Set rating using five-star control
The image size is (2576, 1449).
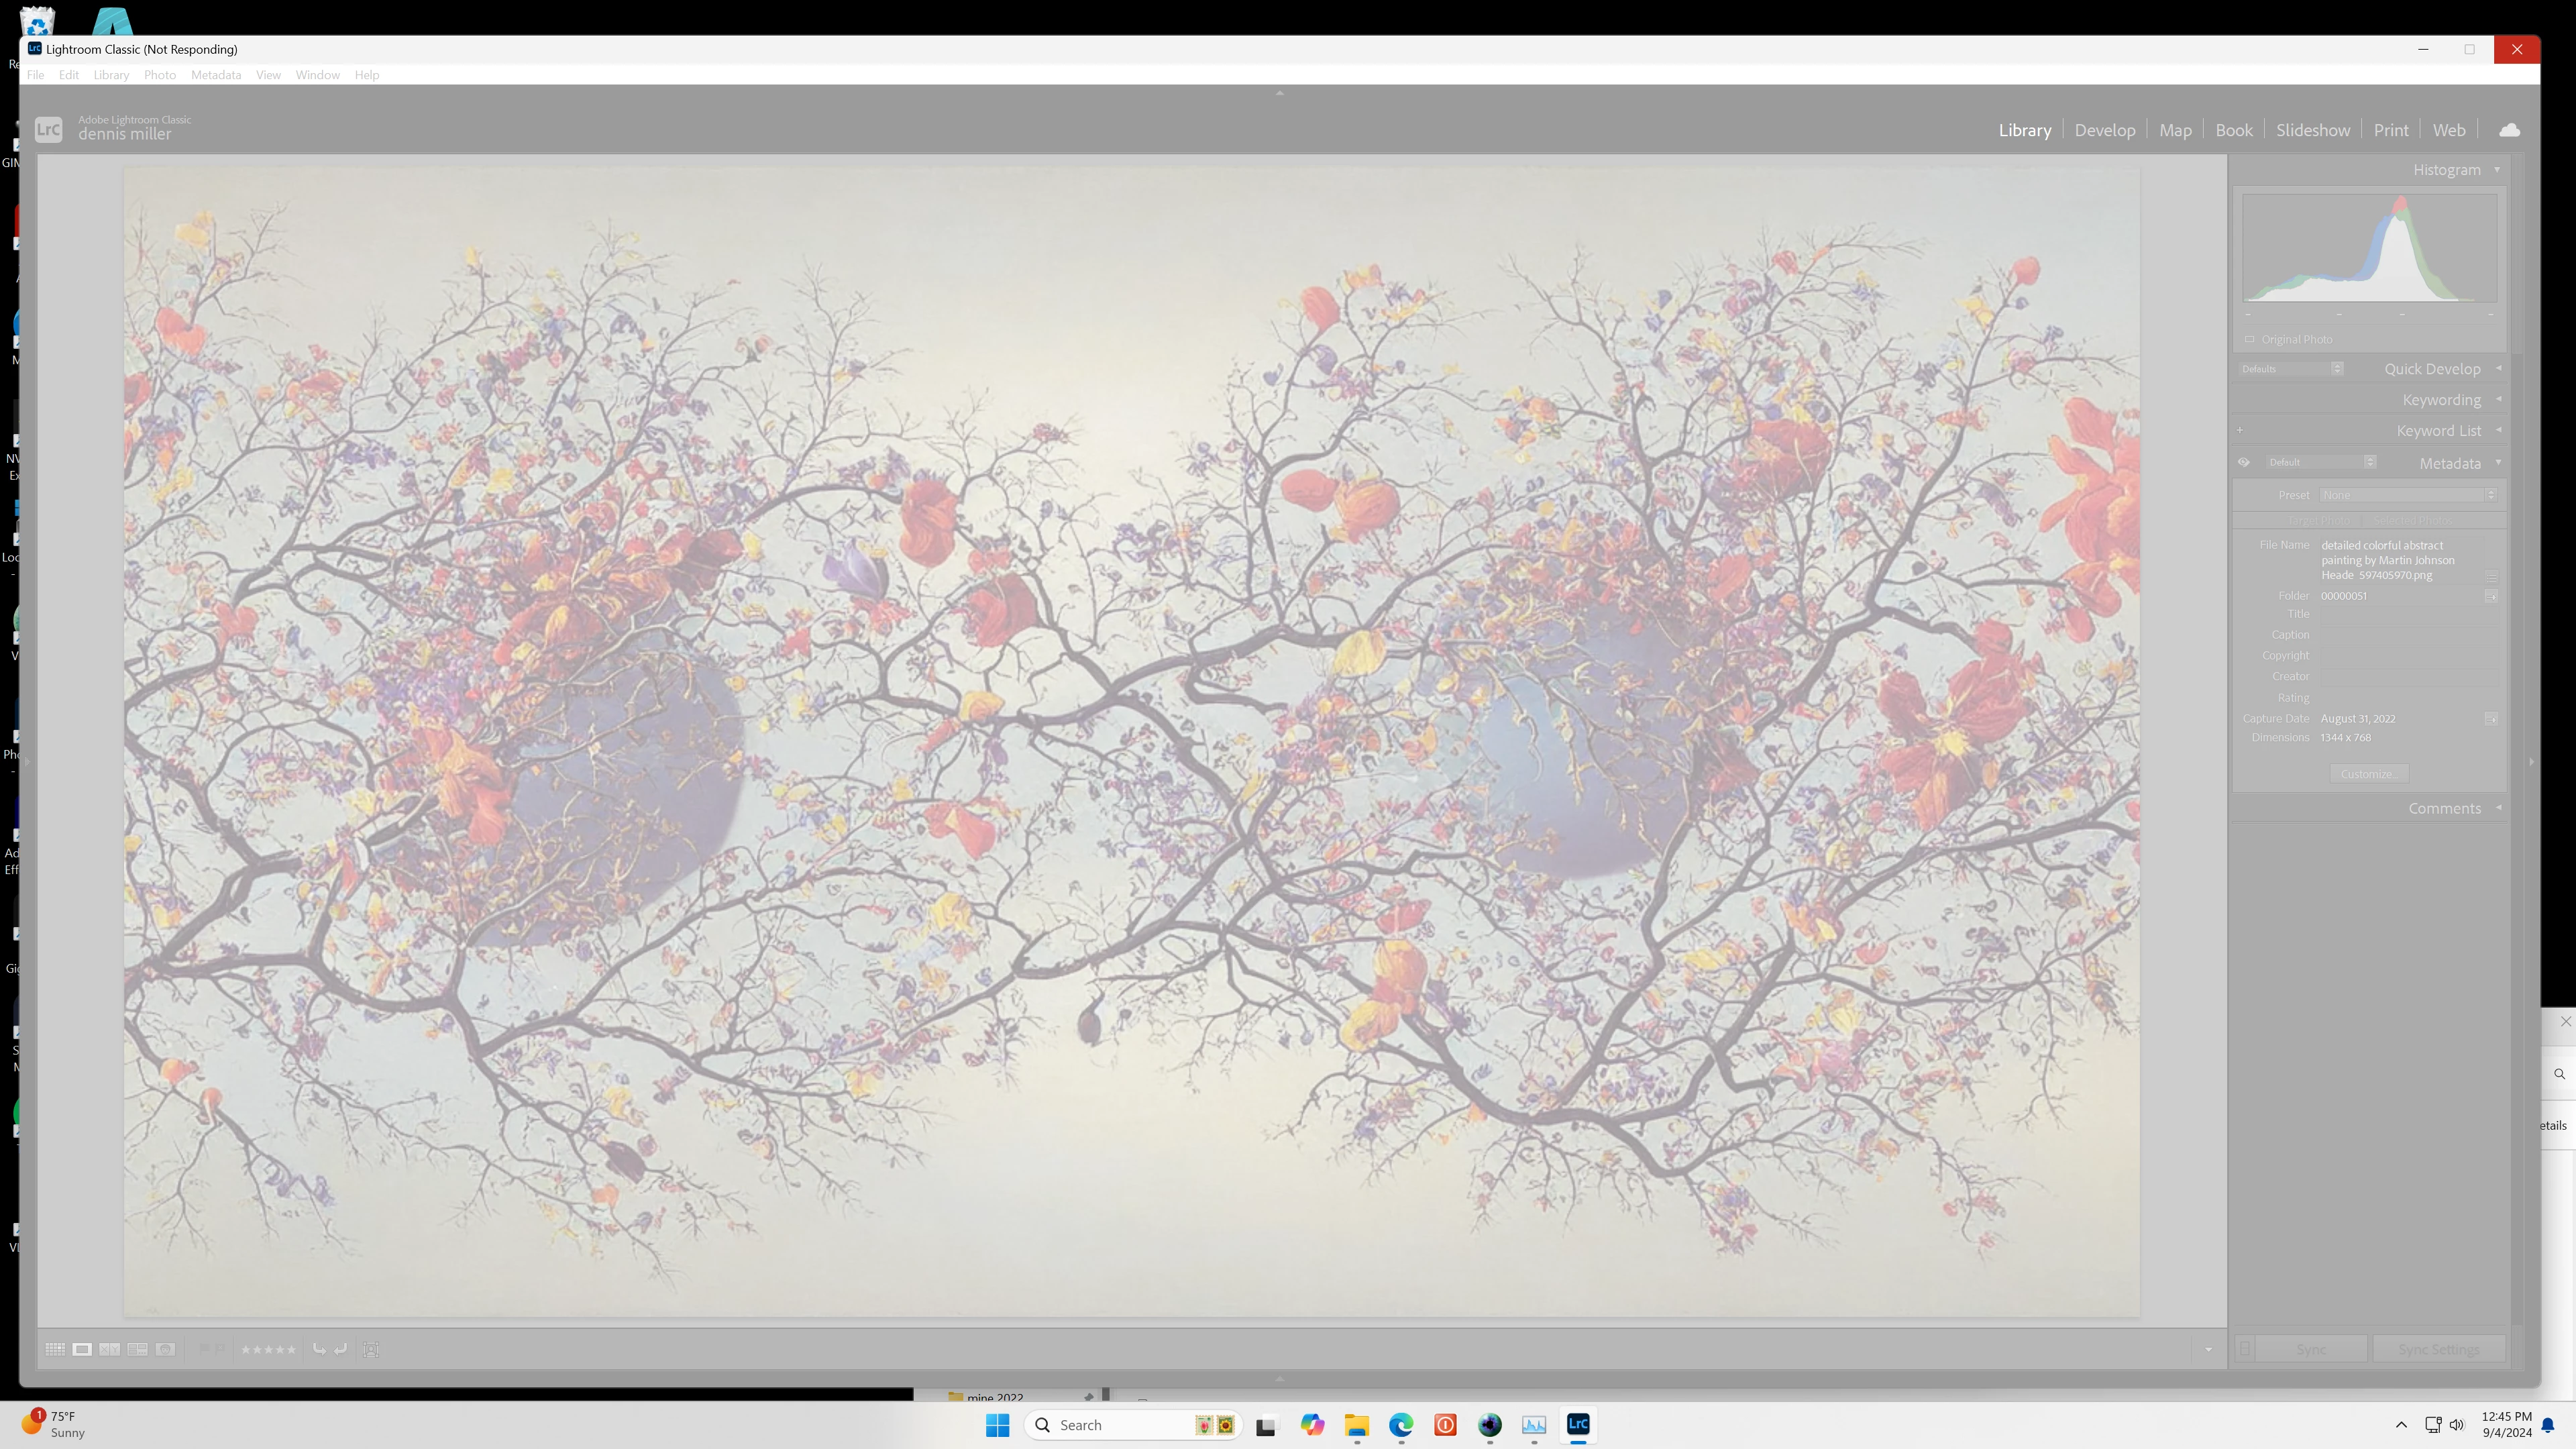click(x=268, y=1349)
